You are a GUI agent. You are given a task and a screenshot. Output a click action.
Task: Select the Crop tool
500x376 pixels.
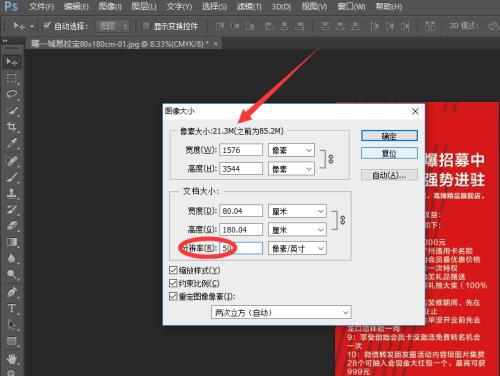(x=12, y=127)
